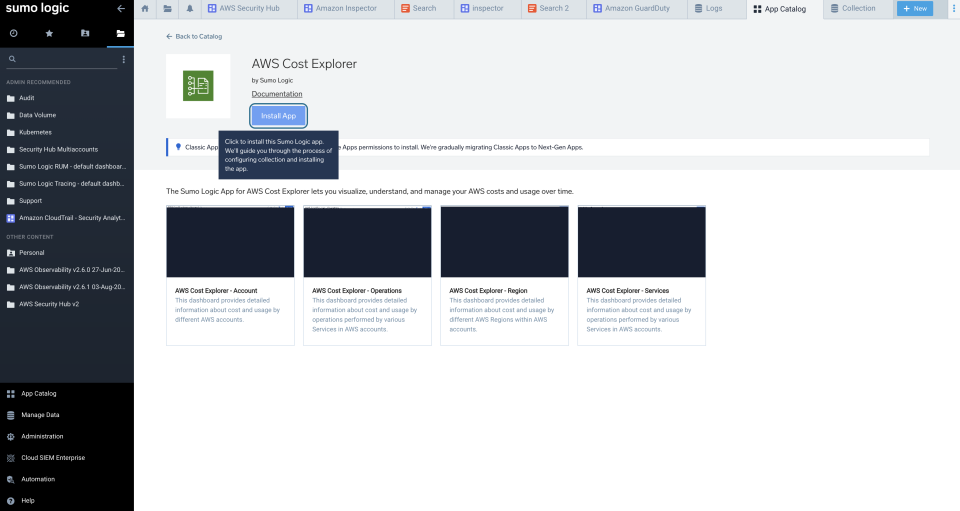Click the Help question mark icon
960x511 pixels.
tap(10, 501)
